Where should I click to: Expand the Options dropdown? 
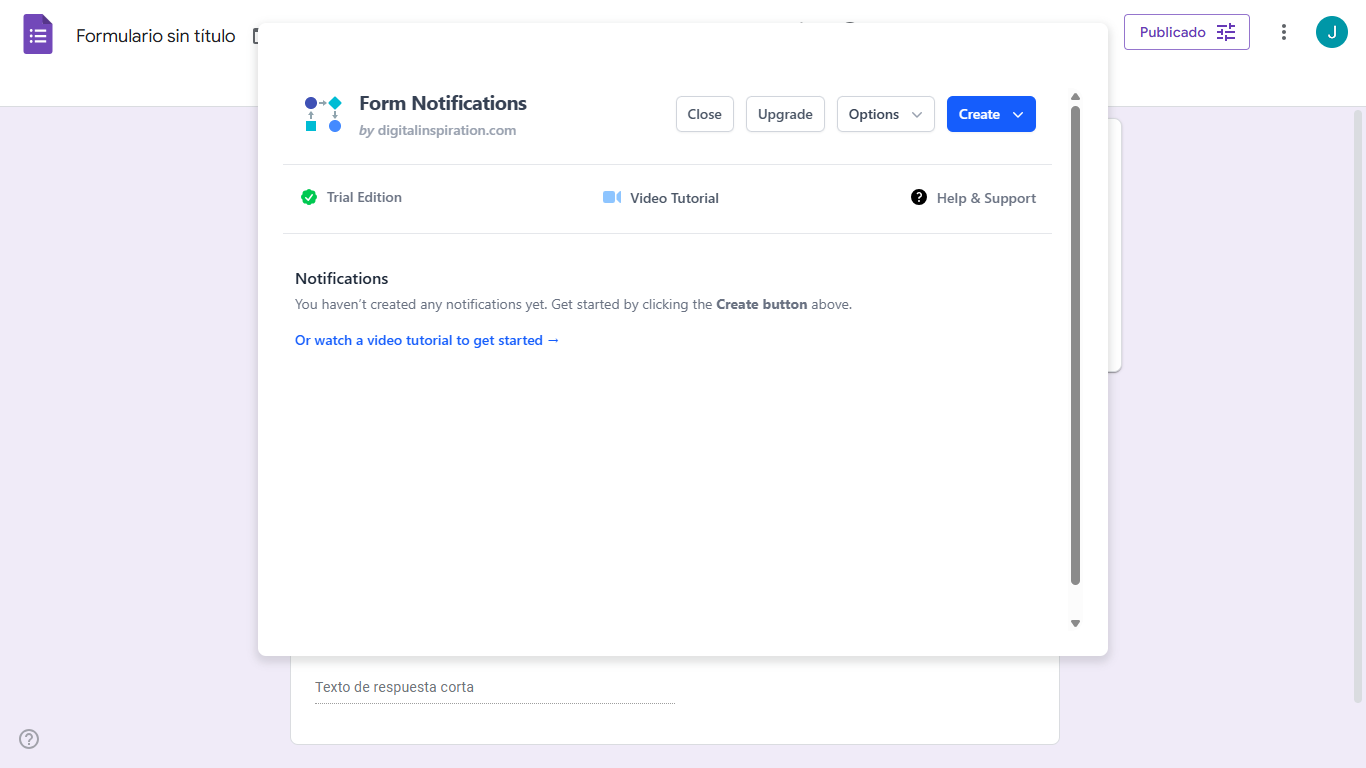886,114
